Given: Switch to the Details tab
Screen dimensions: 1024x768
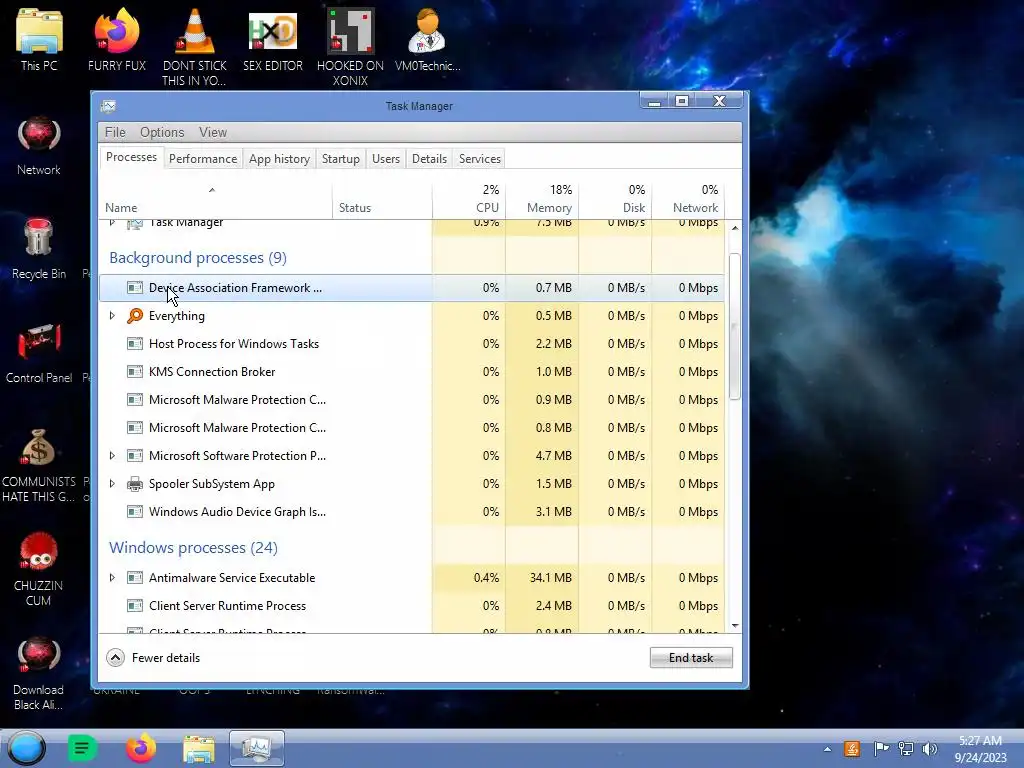Looking at the screenshot, I should click(x=430, y=159).
